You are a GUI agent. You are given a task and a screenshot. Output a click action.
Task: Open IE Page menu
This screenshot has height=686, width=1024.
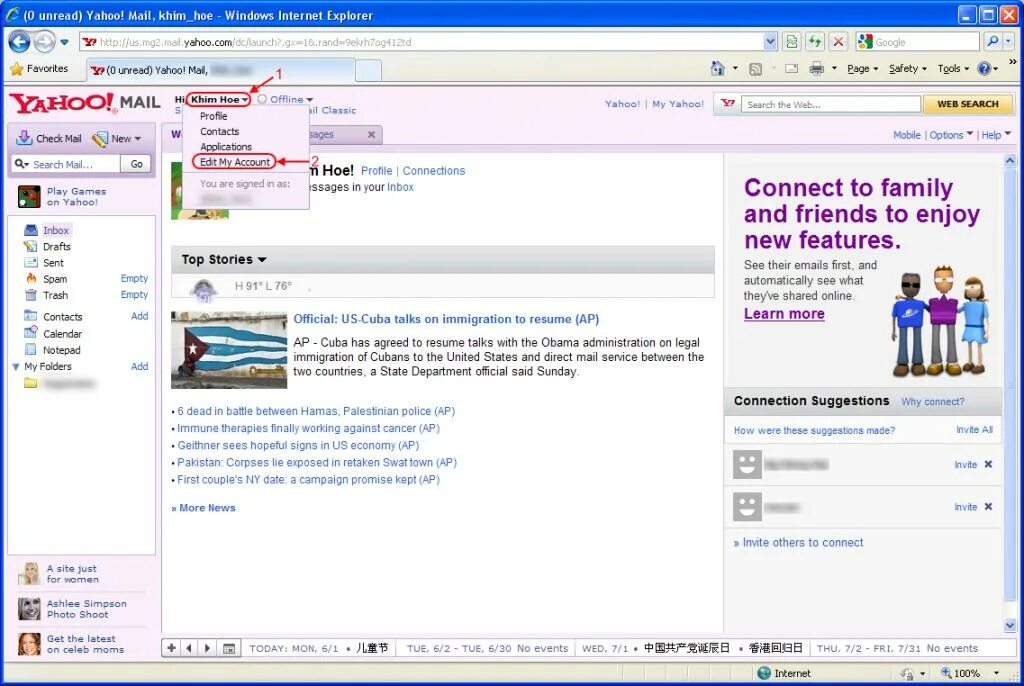pos(862,69)
